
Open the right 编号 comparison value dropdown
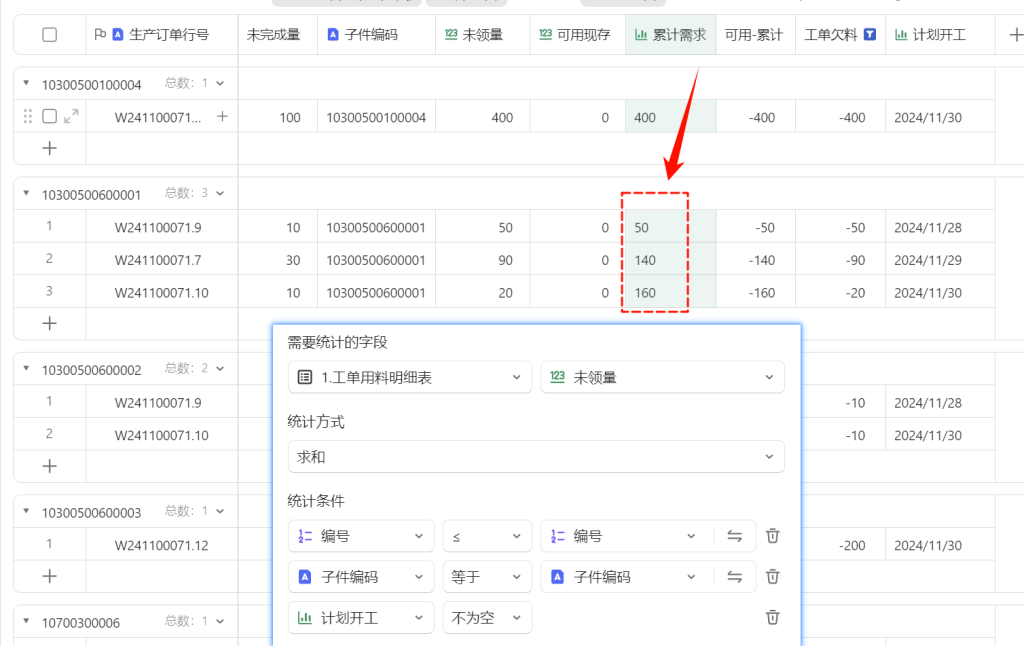coord(626,536)
